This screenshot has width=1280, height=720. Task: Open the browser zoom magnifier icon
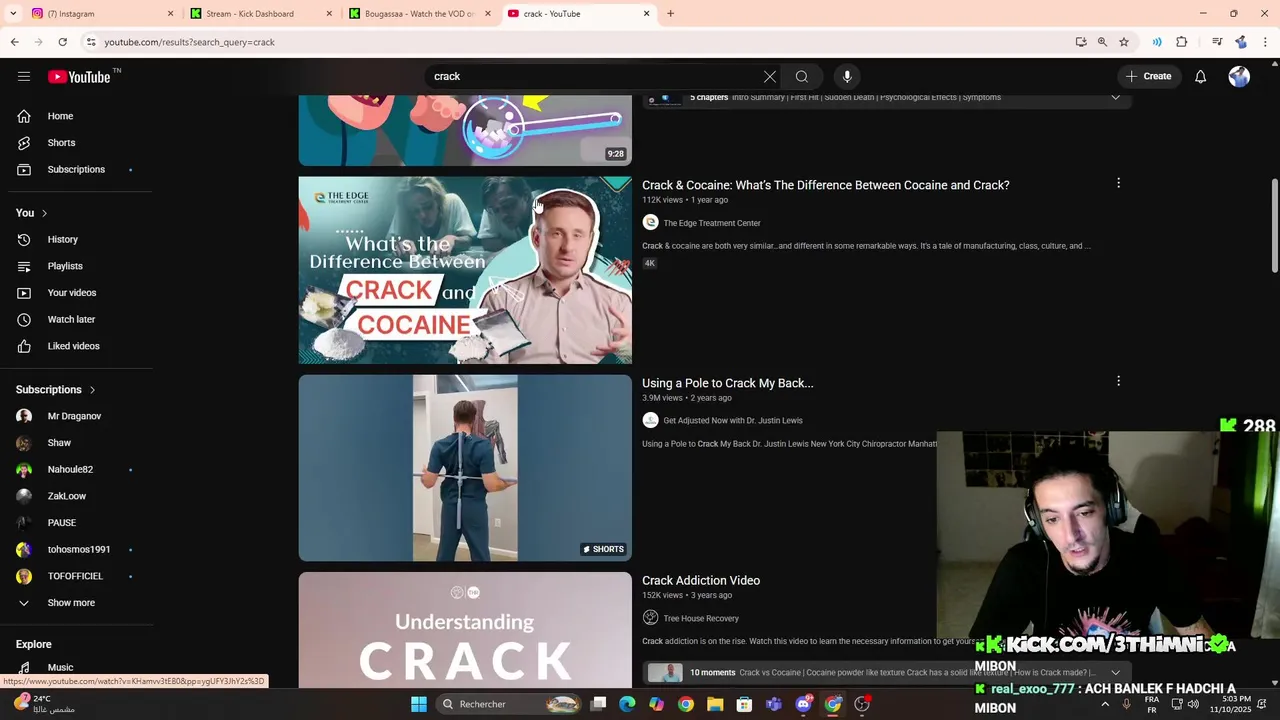[x=1102, y=42]
